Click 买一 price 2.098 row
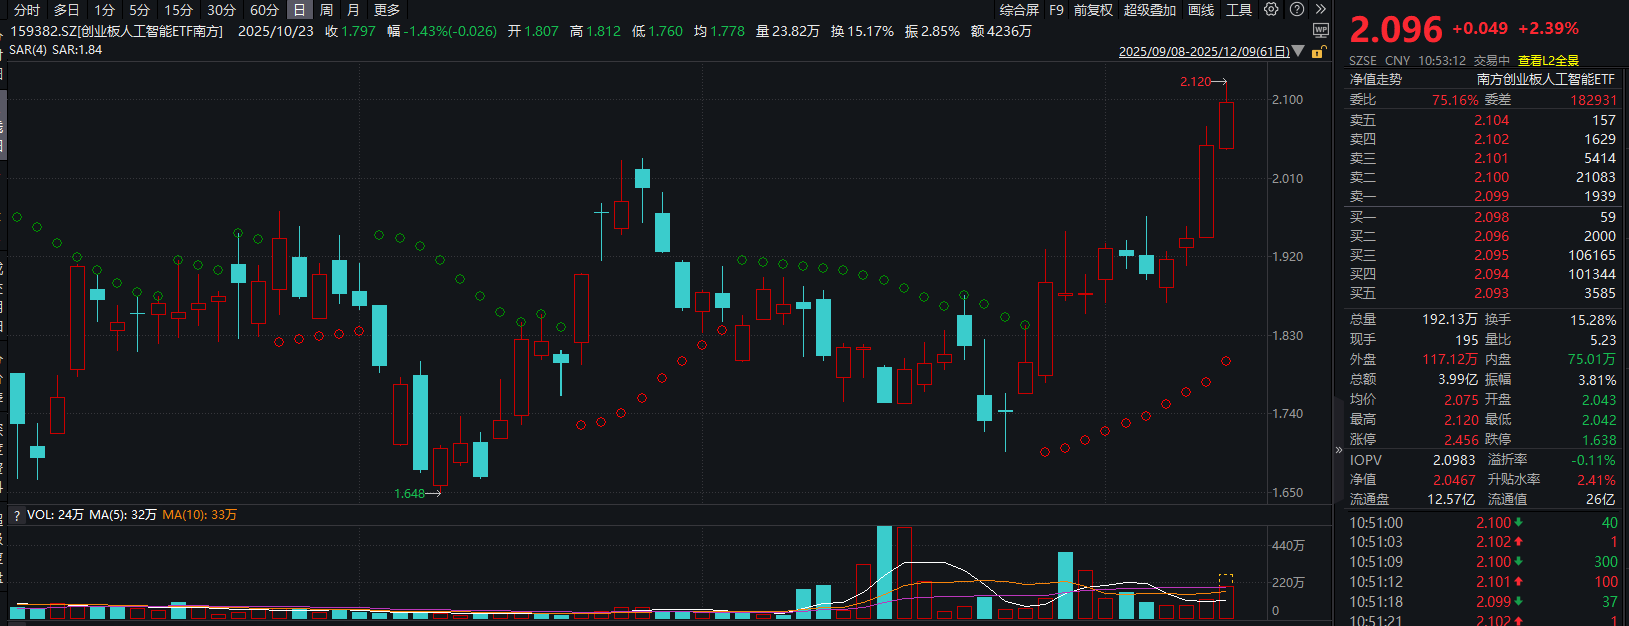This screenshot has width=1629, height=626. click(1482, 217)
